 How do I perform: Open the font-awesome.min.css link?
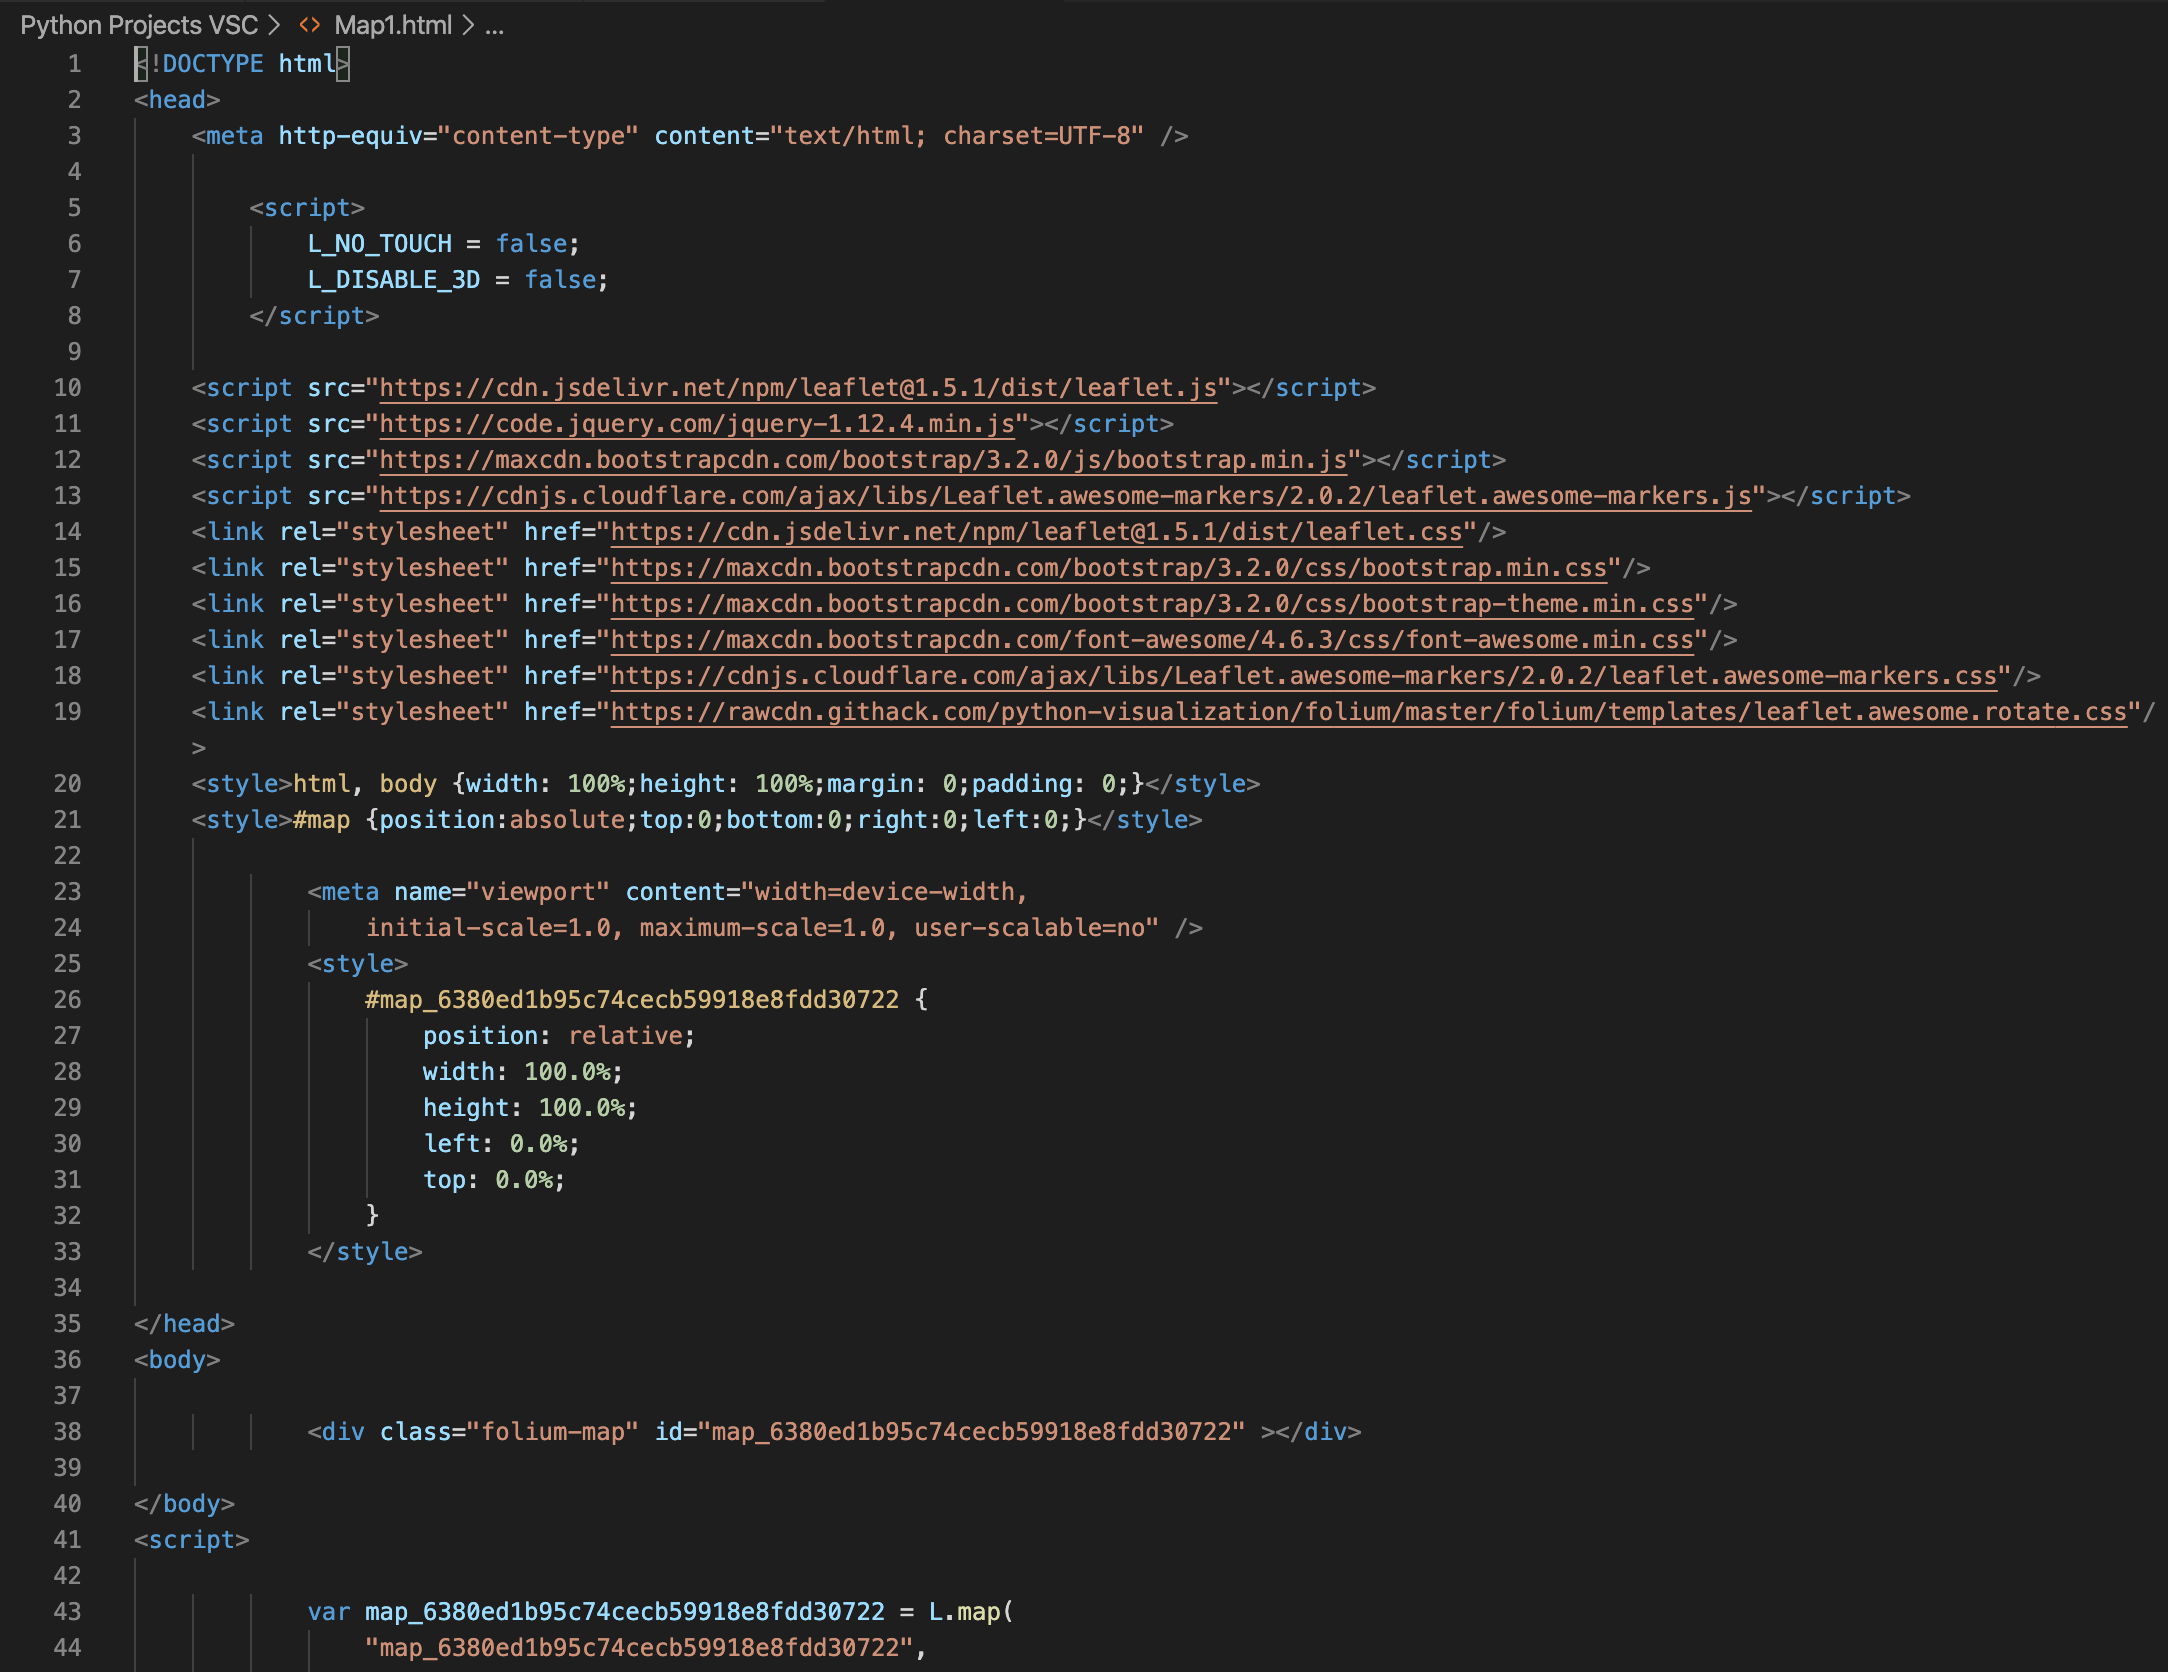pos(1151,640)
